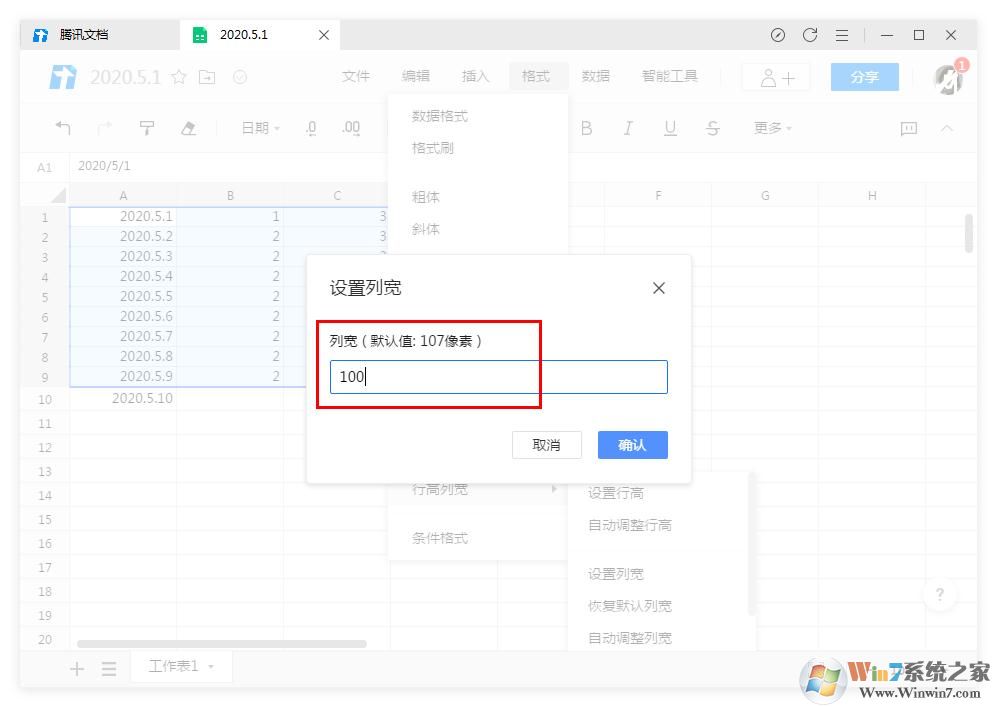Click the Undo icon

point(63,128)
